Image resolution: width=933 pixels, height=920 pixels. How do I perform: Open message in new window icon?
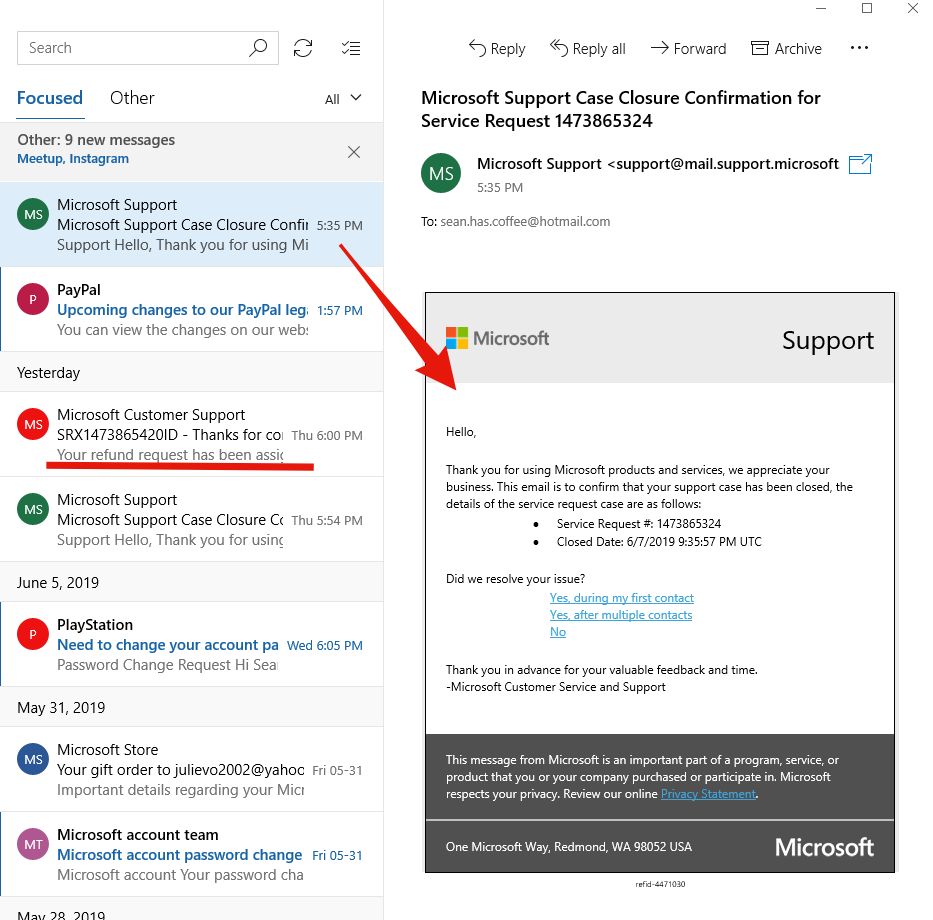click(x=860, y=164)
